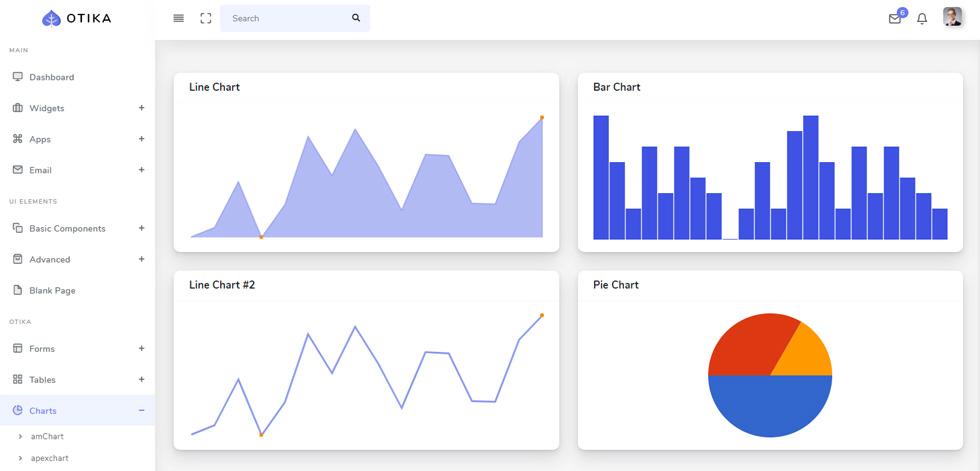Click the Otika leaf logo icon

(51, 19)
